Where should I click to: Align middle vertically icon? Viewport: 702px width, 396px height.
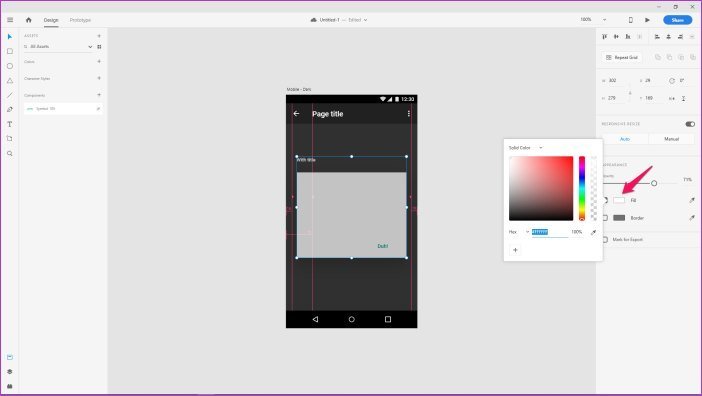click(x=616, y=37)
